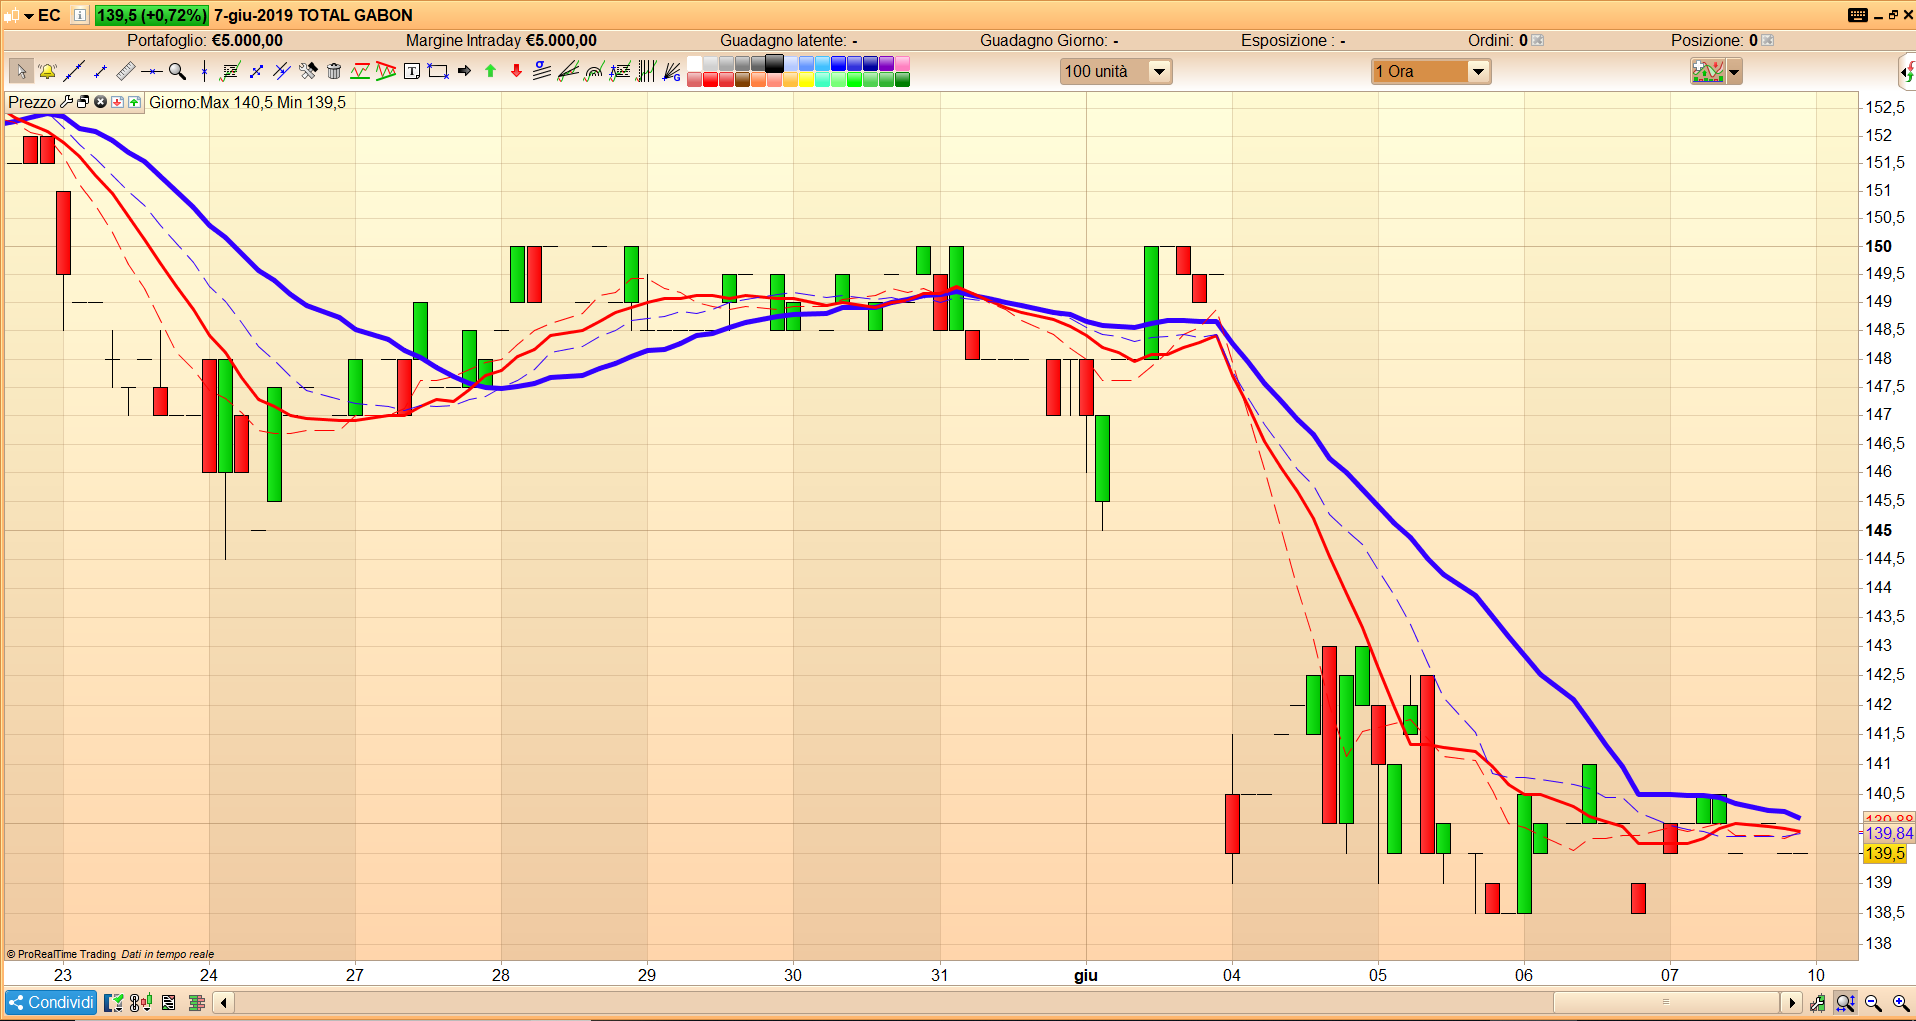This screenshot has width=1916, height=1021.
Task: Click the zoom out magnifier icon
Action: pos(1874,1003)
